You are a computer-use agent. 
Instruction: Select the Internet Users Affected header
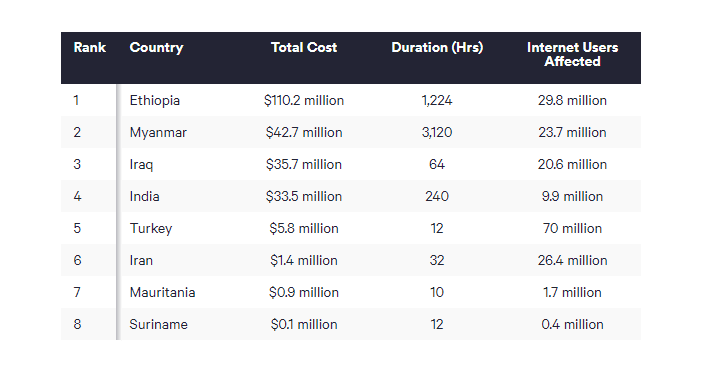pyautogui.click(x=573, y=54)
